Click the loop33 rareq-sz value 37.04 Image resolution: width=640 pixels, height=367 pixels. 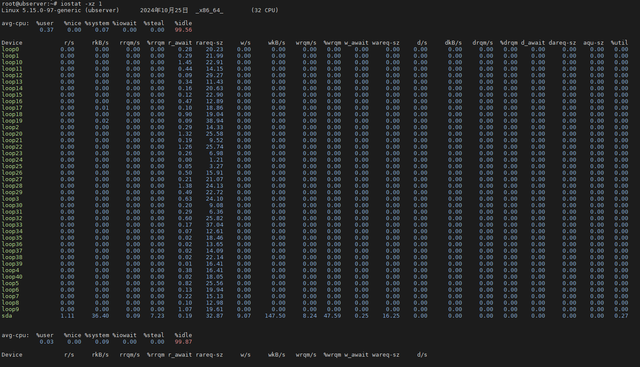tap(215, 225)
